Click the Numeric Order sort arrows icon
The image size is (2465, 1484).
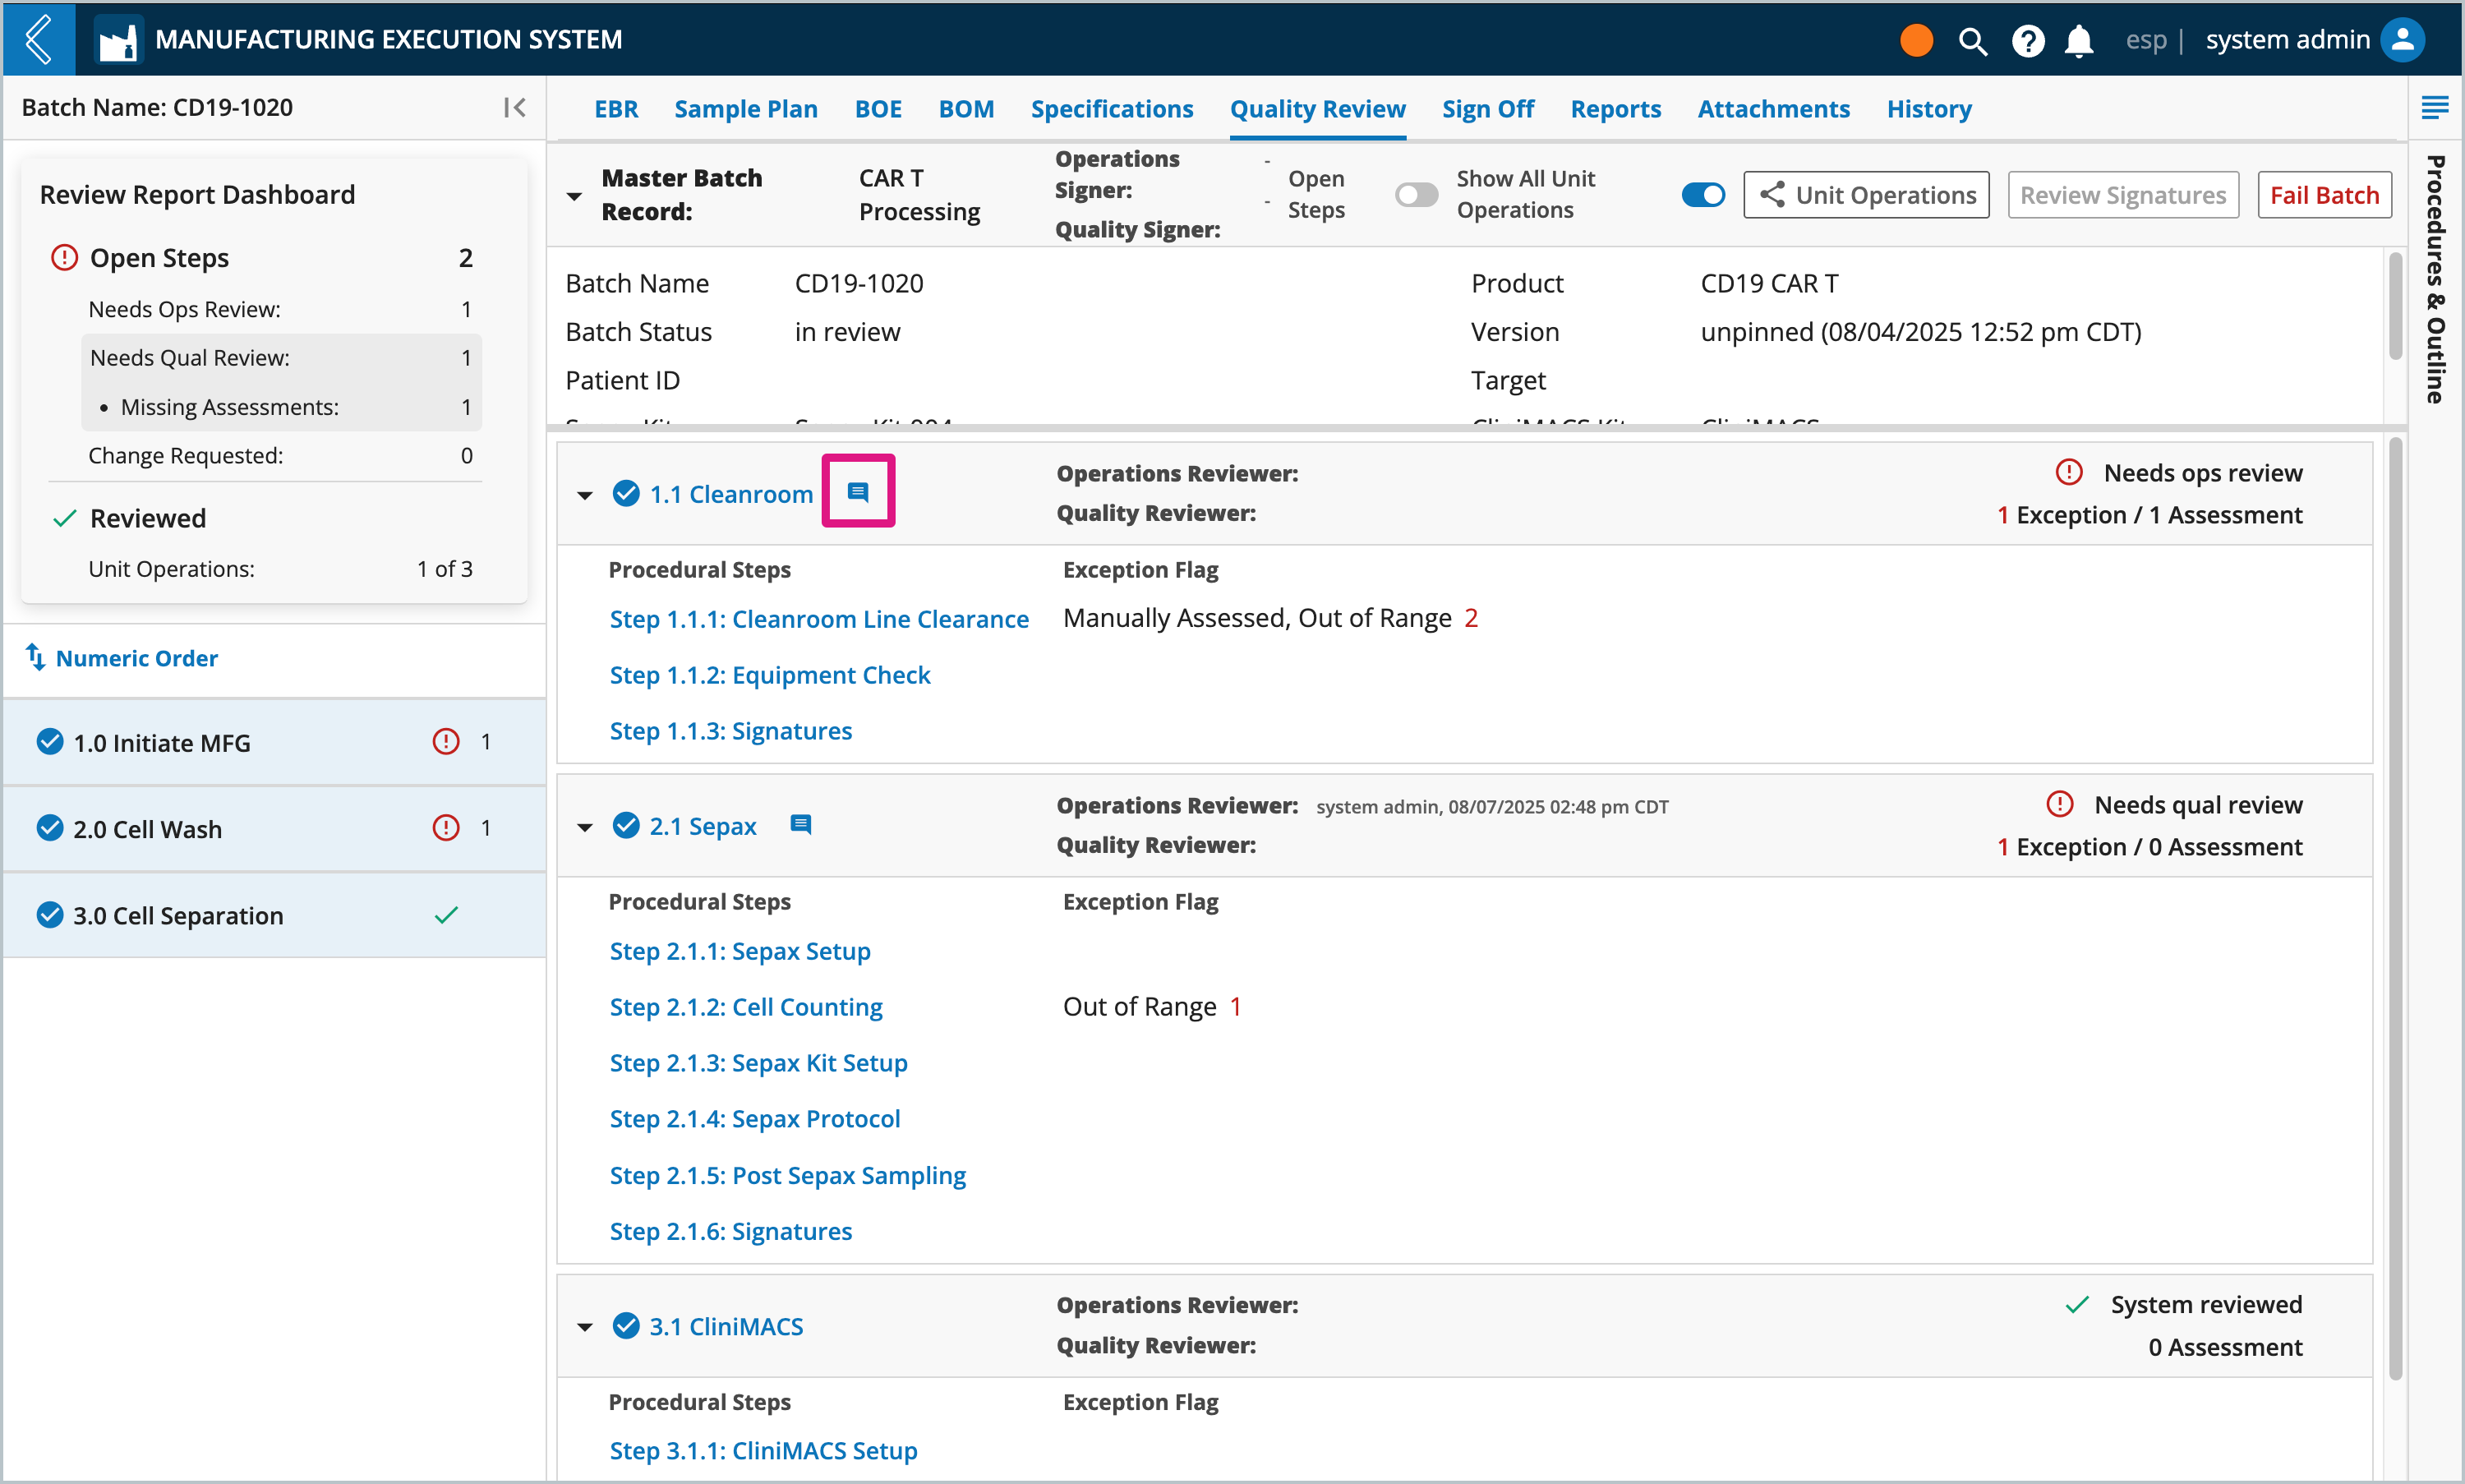coord(35,657)
